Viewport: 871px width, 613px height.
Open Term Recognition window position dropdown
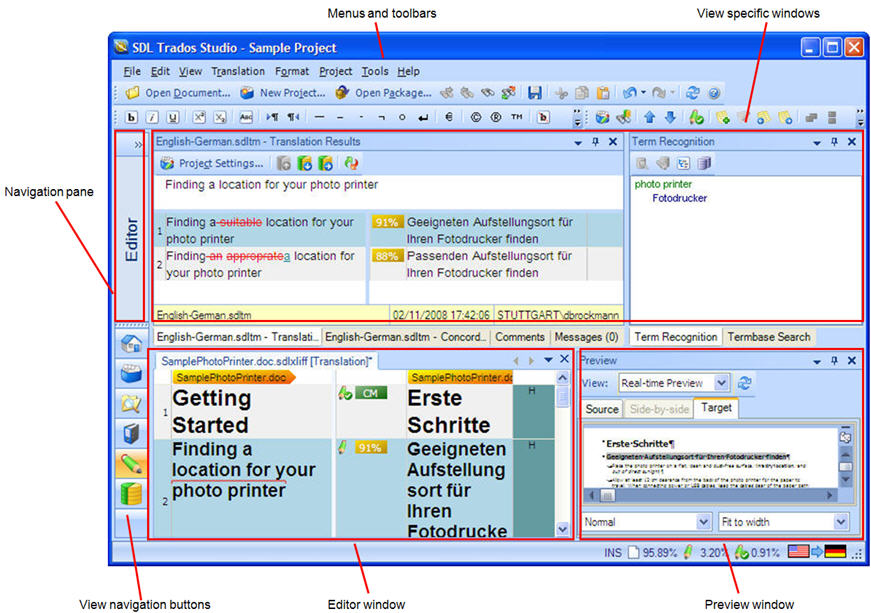pos(817,143)
